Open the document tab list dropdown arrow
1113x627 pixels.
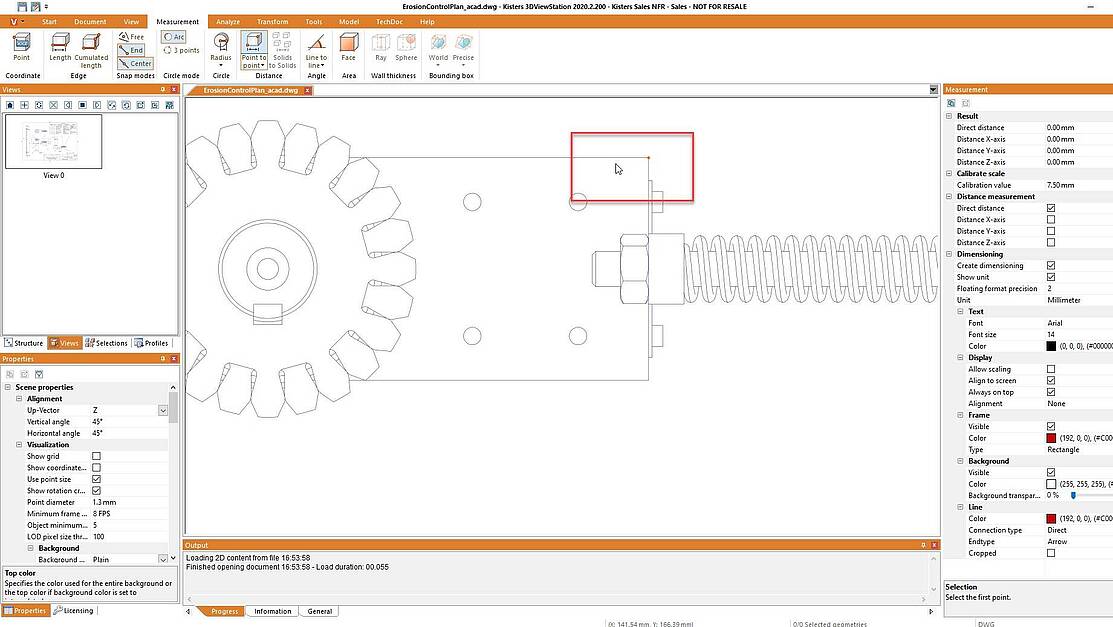[x=933, y=90]
